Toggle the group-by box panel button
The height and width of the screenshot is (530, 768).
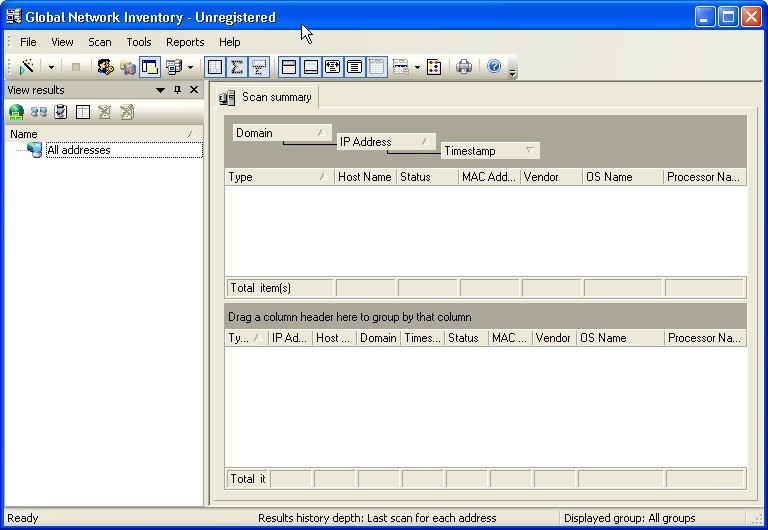click(289, 67)
